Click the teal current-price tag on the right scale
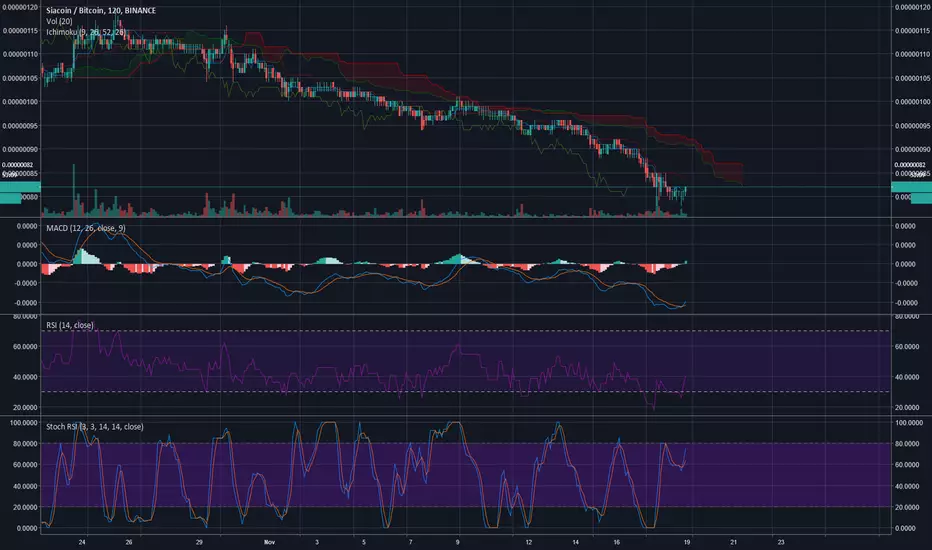The width and height of the screenshot is (932, 550). click(912, 187)
